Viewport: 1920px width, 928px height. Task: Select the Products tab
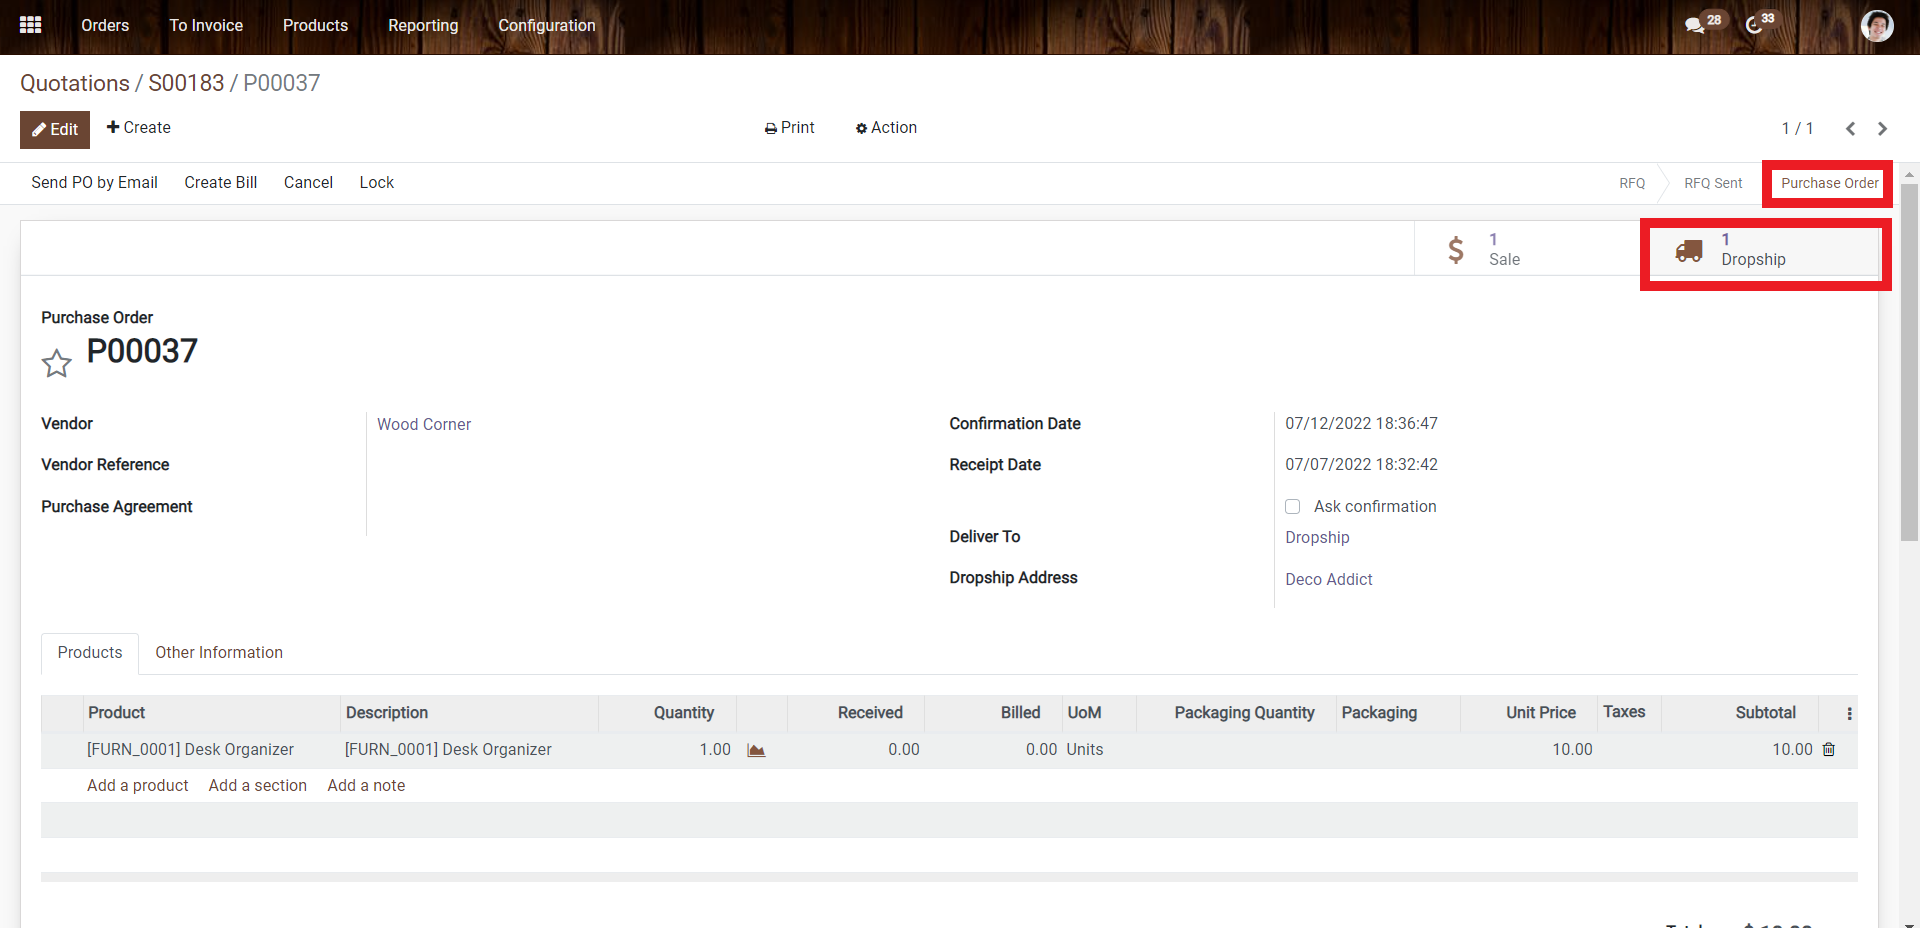click(90, 653)
